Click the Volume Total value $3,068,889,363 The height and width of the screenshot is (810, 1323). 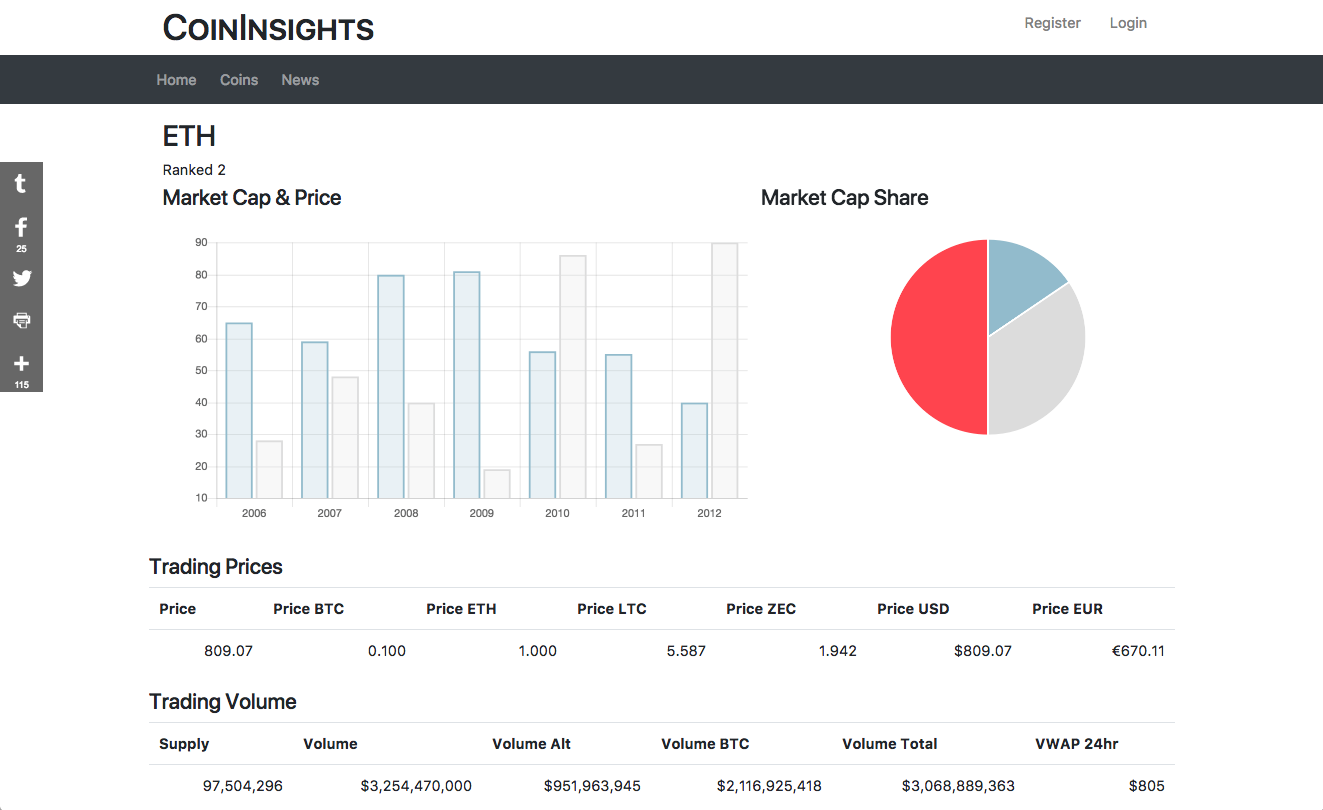click(x=958, y=786)
